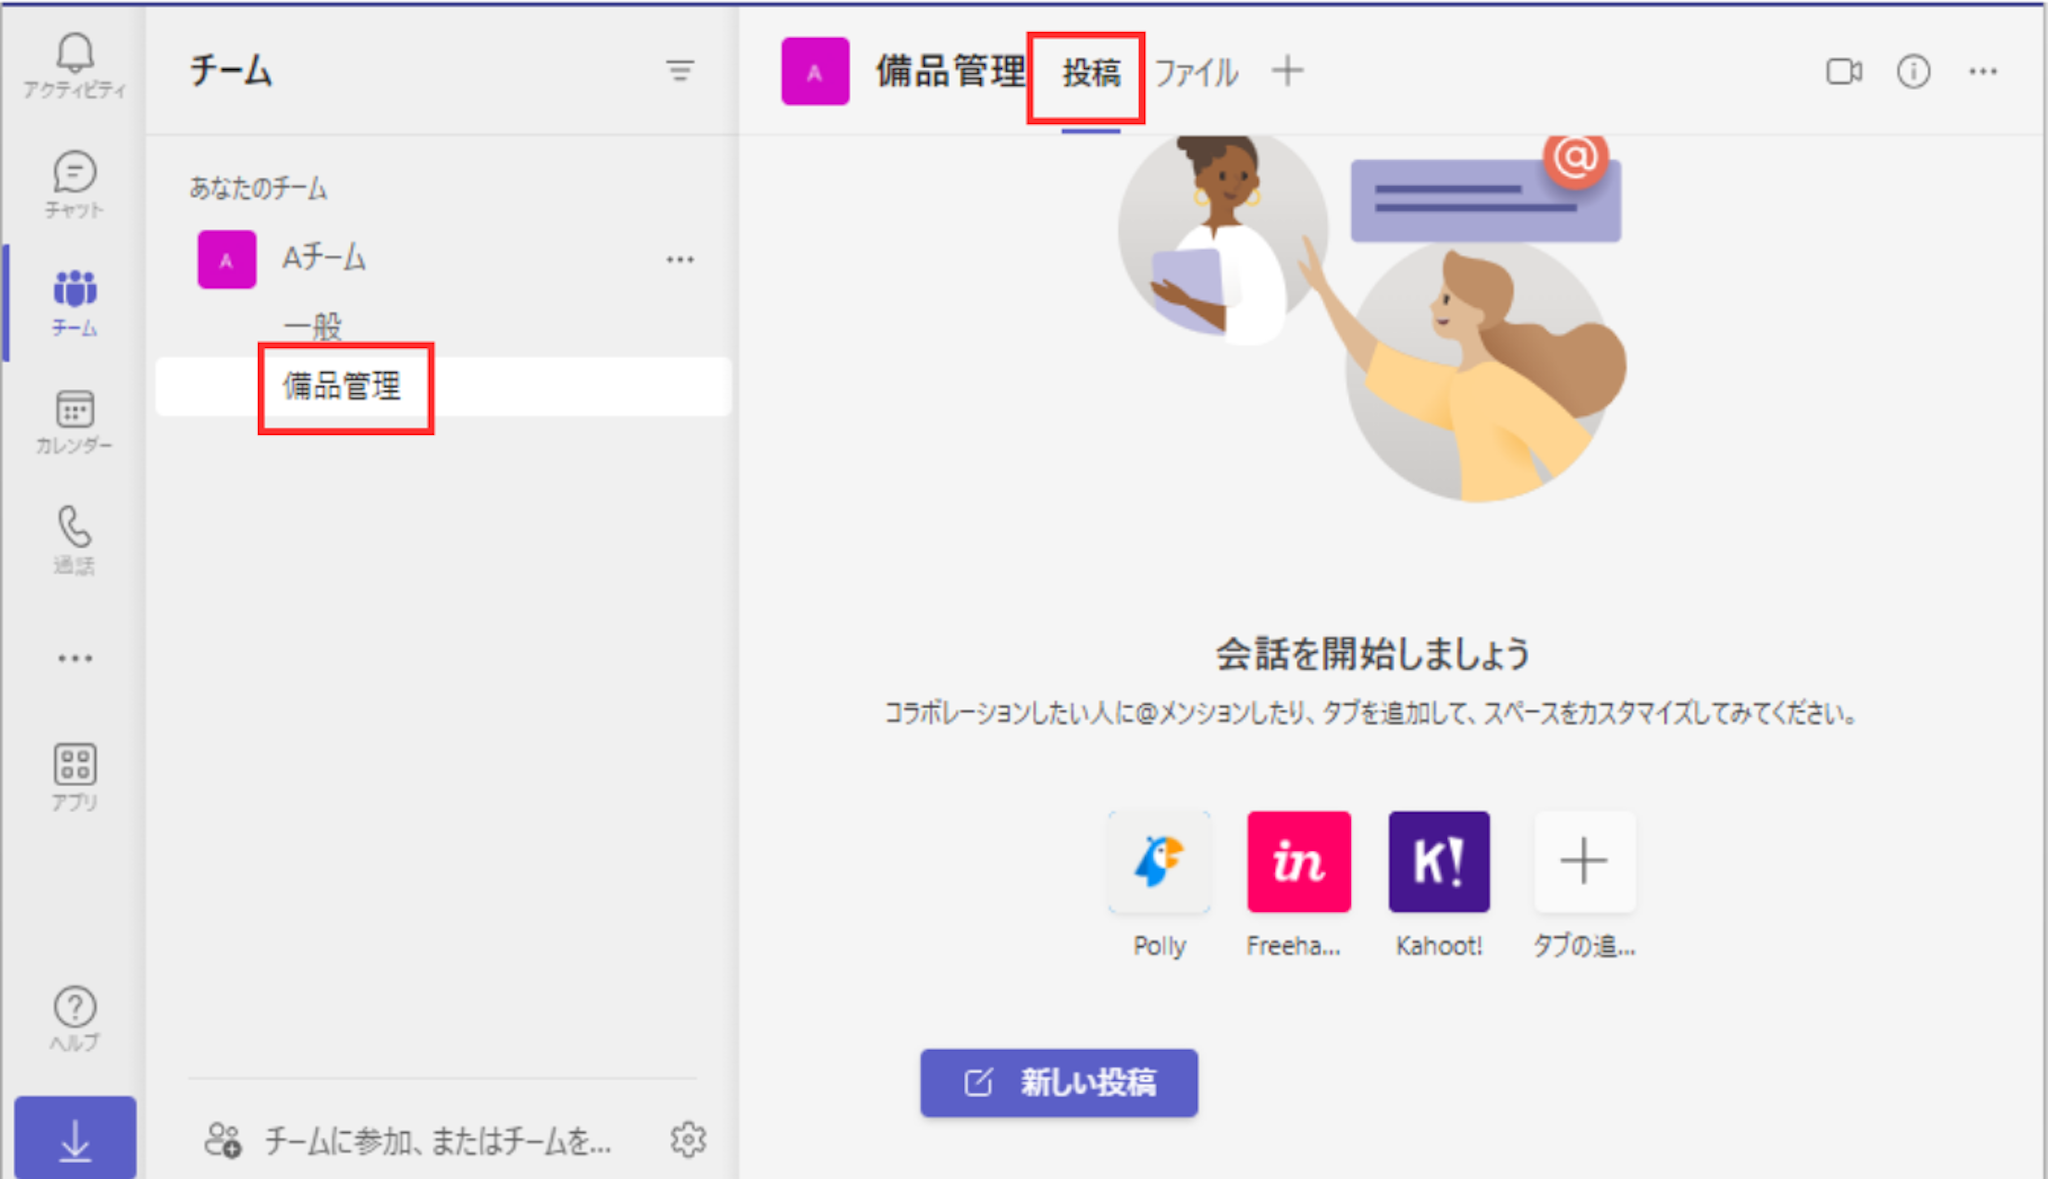Open channel more options at top right
The width and height of the screenshot is (2048, 1179).
[x=1982, y=72]
